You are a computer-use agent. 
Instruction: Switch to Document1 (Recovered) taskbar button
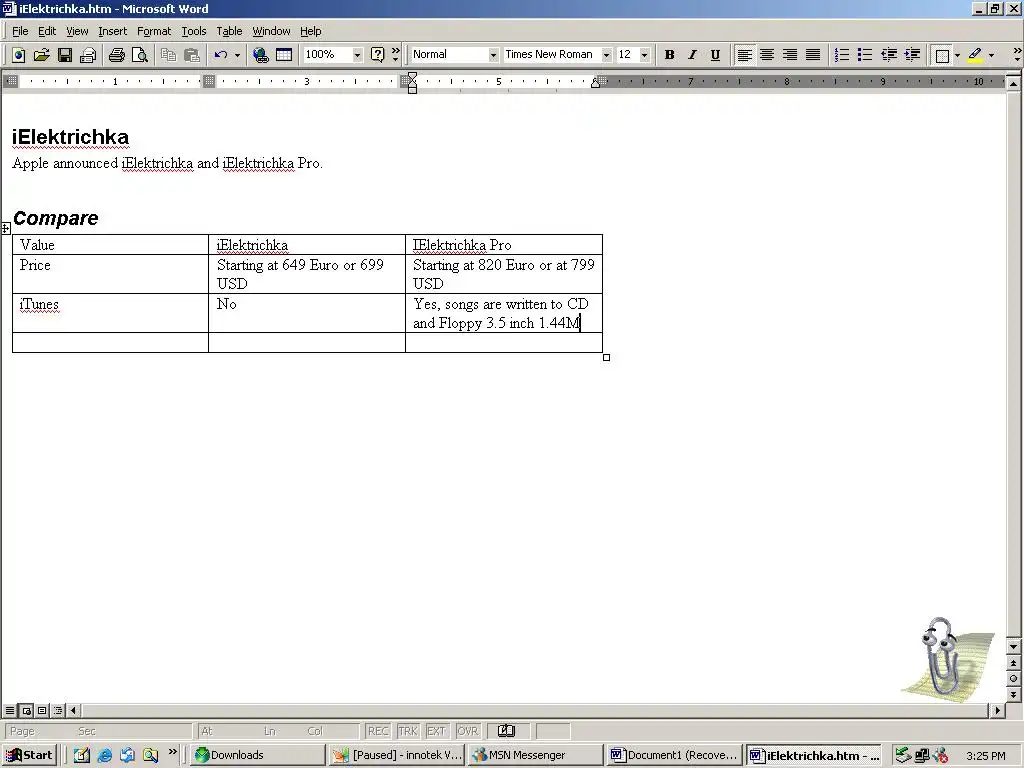point(675,755)
